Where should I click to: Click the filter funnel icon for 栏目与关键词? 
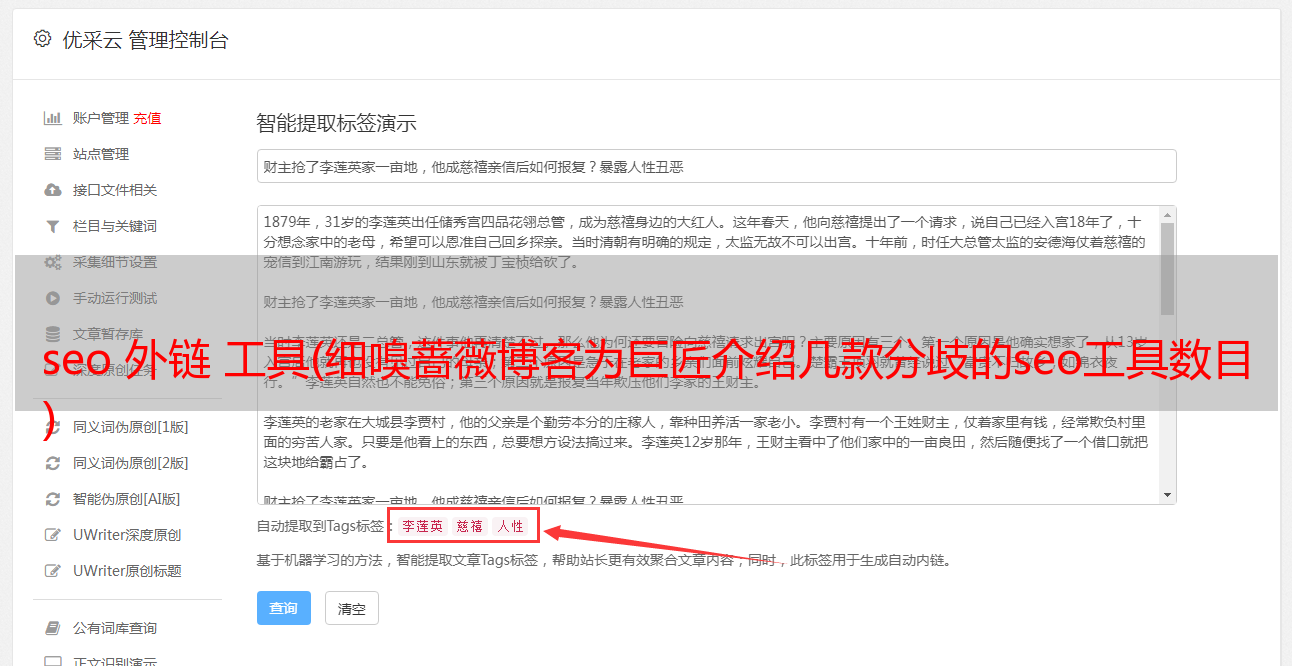[x=53, y=226]
